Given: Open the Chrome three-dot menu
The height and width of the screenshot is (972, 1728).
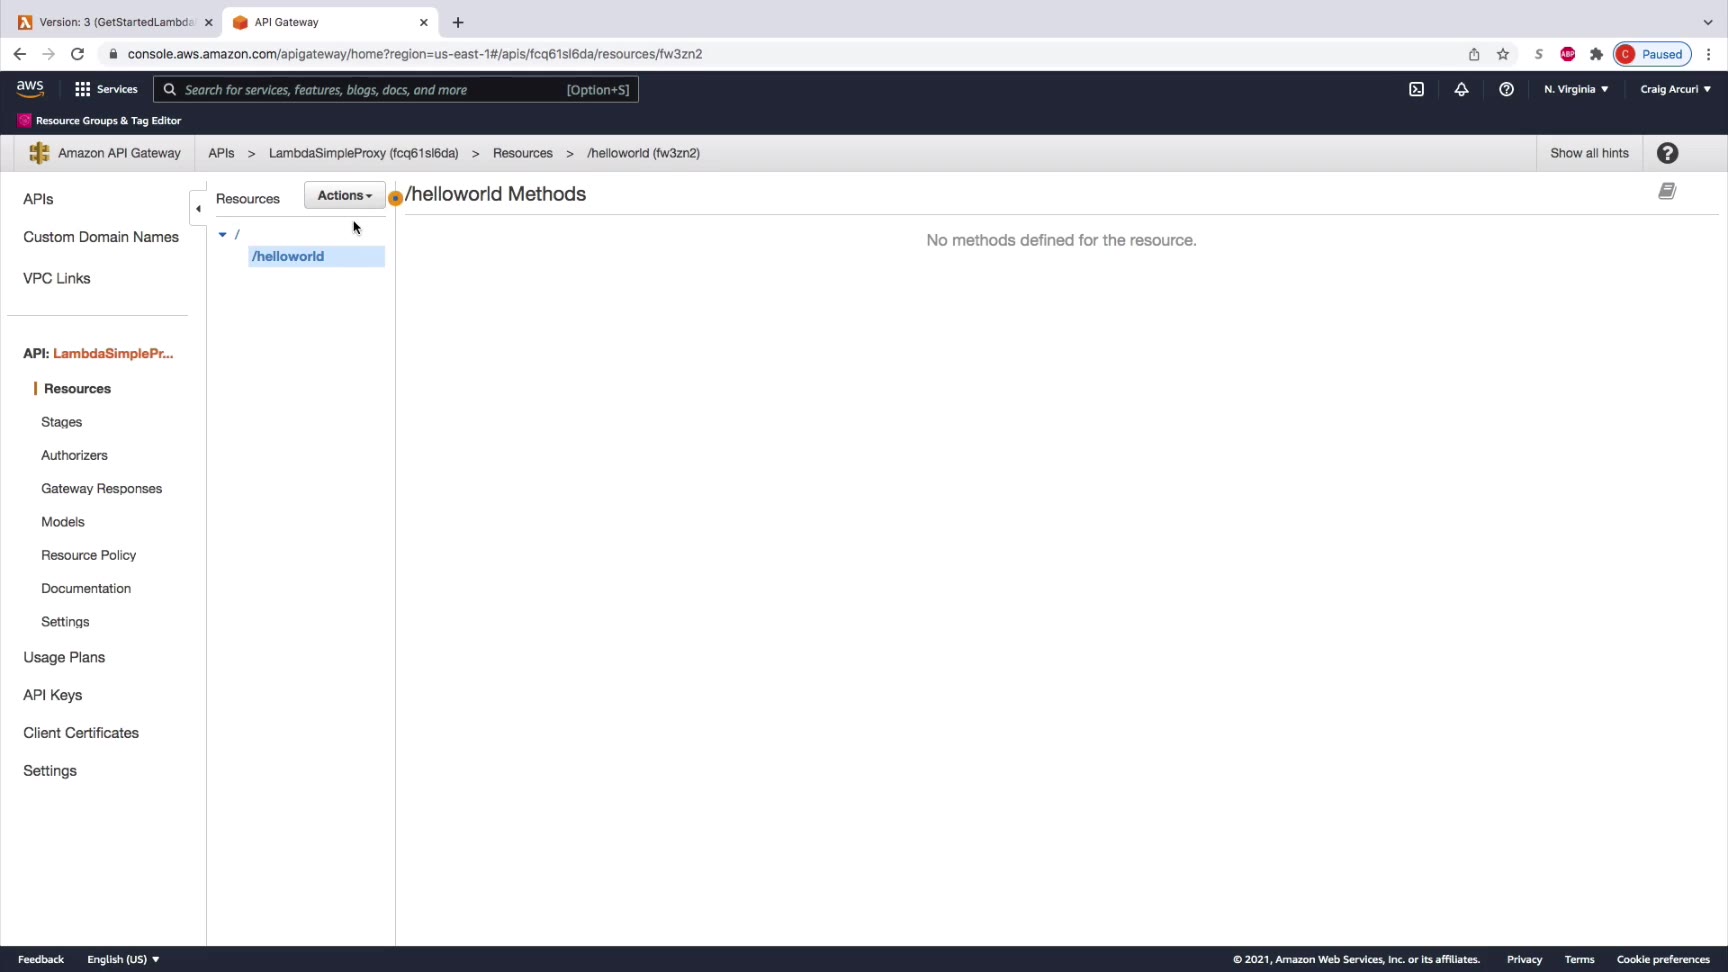Looking at the screenshot, I should (1709, 54).
